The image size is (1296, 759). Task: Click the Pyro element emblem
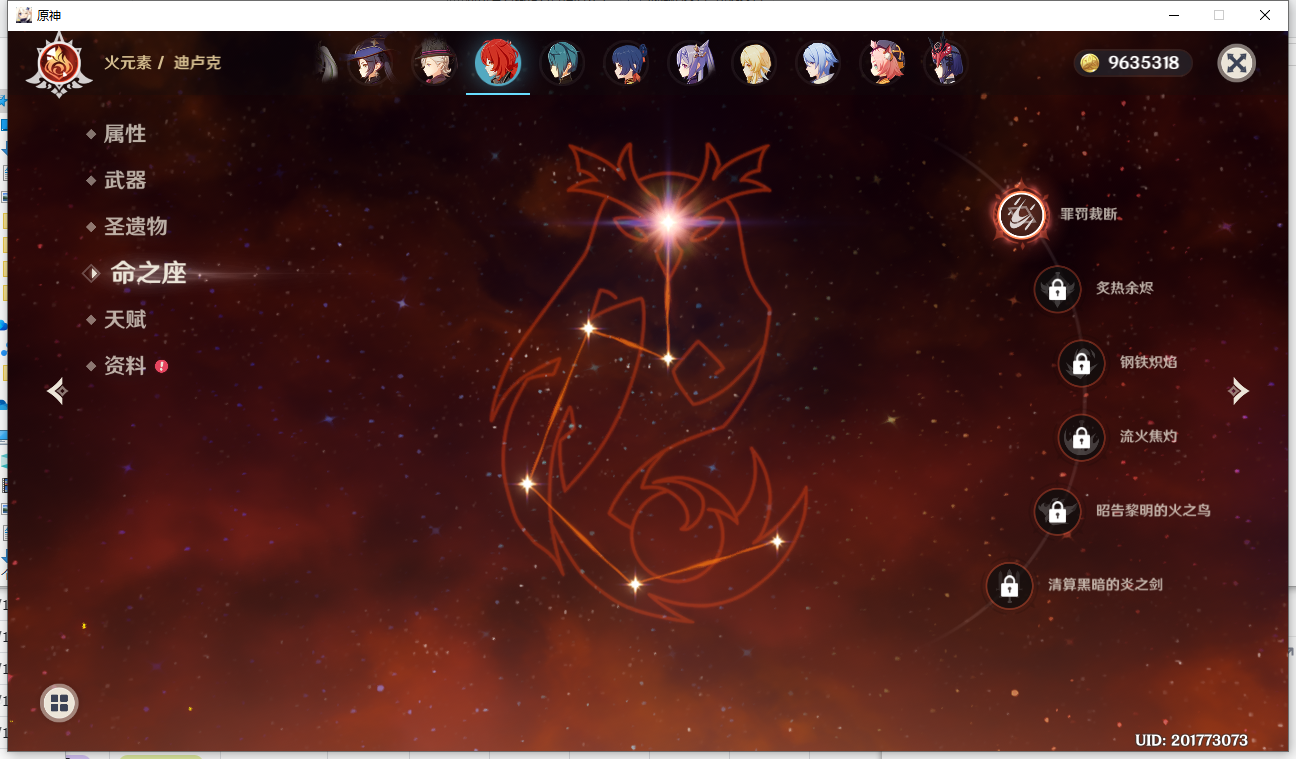59,64
